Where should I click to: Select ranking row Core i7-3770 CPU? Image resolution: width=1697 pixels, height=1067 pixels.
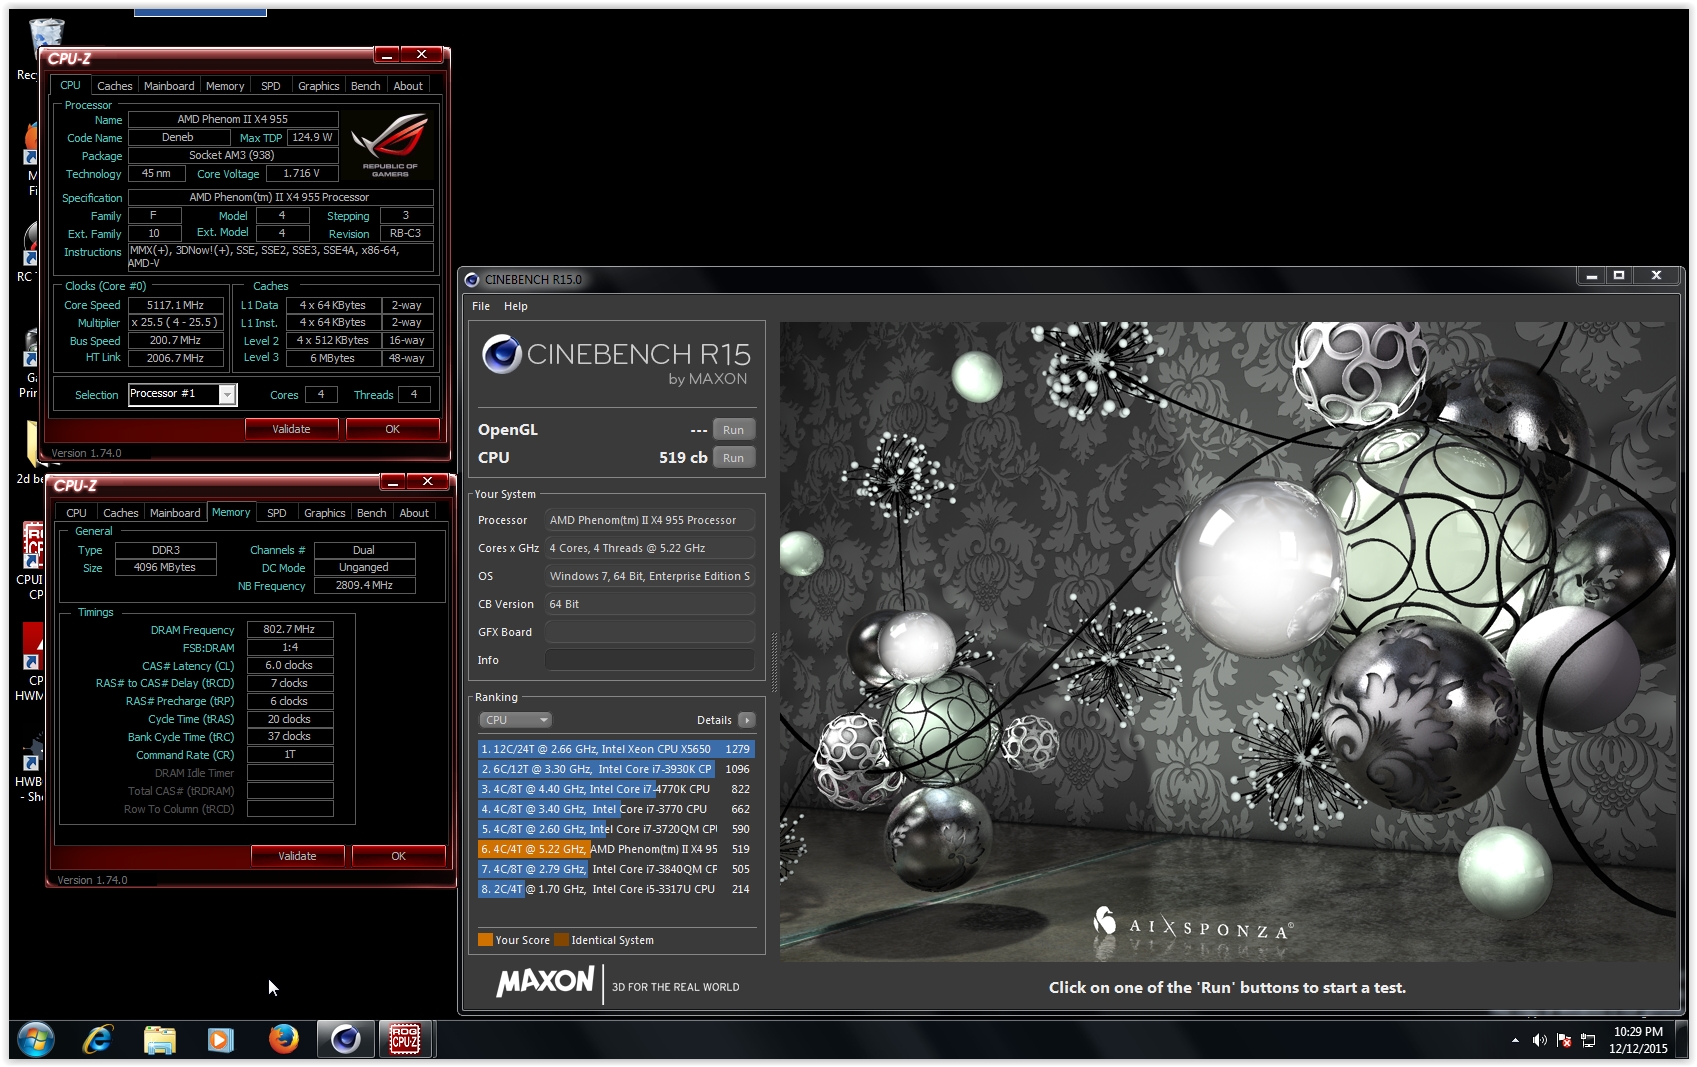616,809
